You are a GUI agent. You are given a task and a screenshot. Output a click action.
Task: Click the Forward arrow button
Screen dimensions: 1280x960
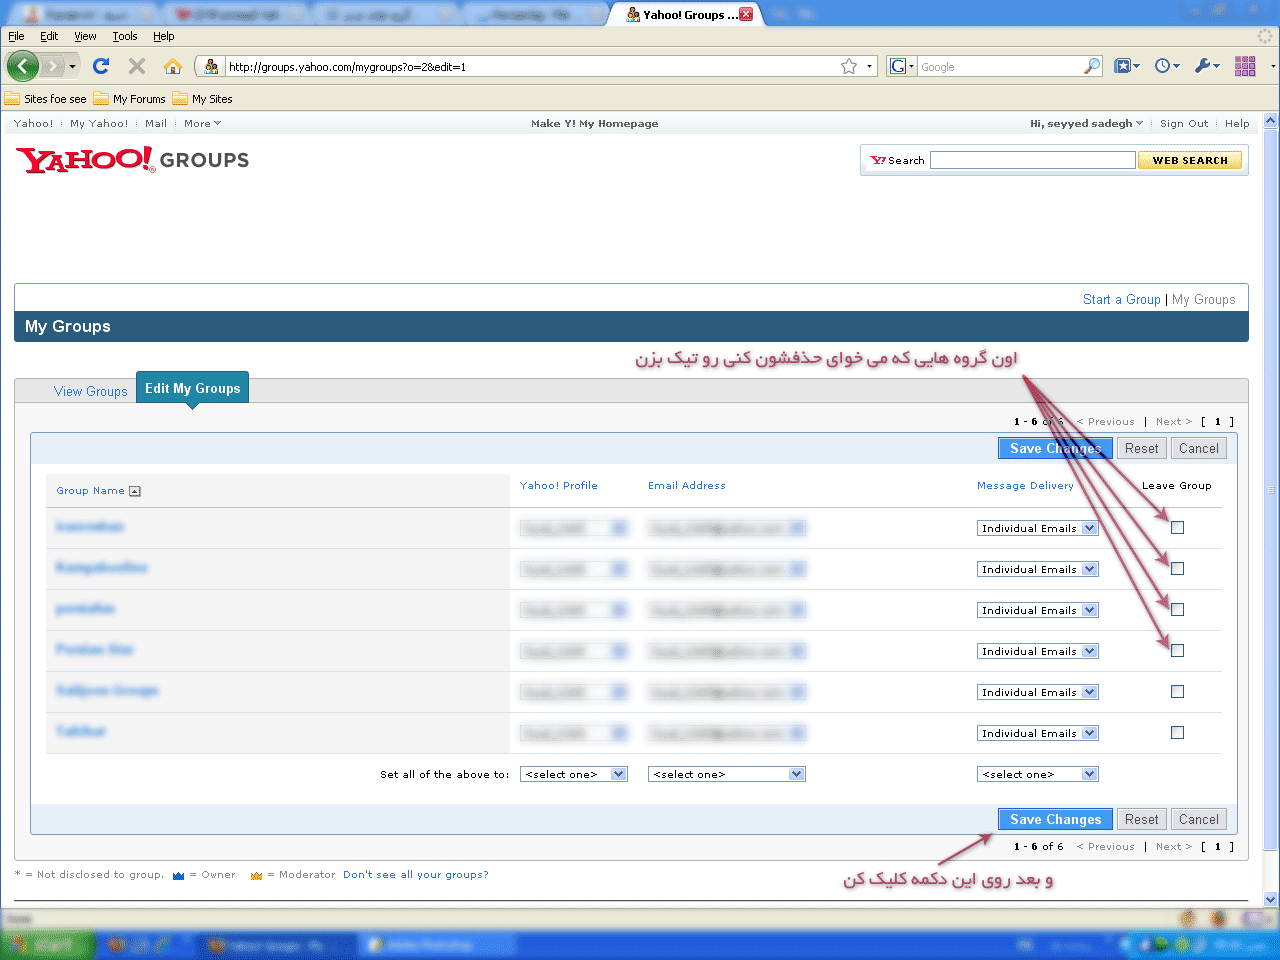(52, 66)
